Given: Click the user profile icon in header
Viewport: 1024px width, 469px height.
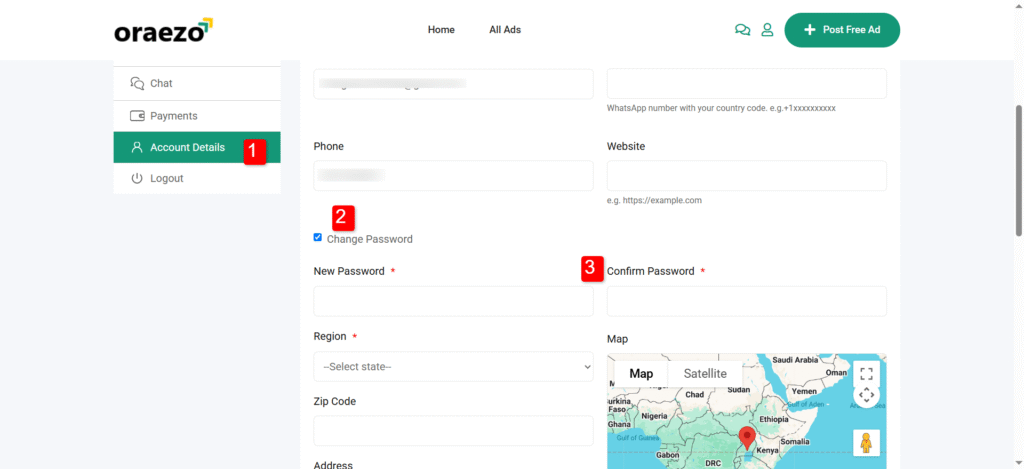Looking at the screenshot, I should coord(767,30).
